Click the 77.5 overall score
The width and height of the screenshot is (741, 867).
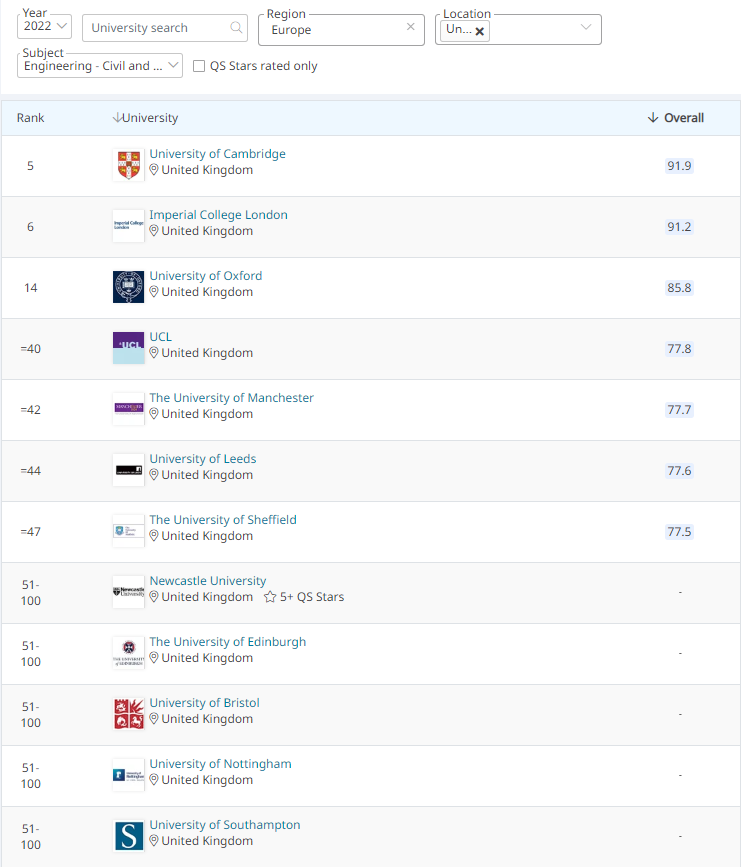click(x=679, y=532)
